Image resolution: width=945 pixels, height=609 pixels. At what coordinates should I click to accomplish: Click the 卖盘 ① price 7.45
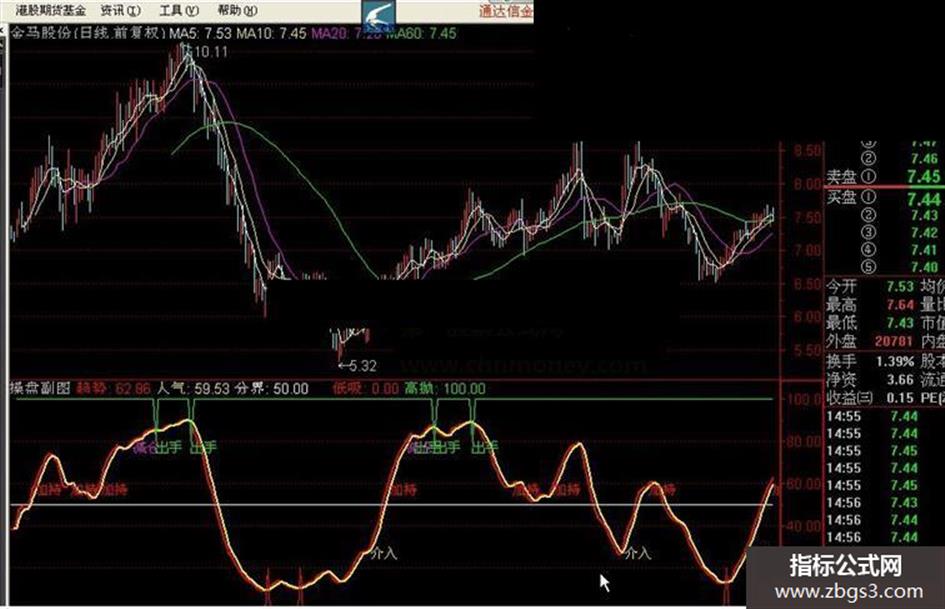(x=923, y=177)
